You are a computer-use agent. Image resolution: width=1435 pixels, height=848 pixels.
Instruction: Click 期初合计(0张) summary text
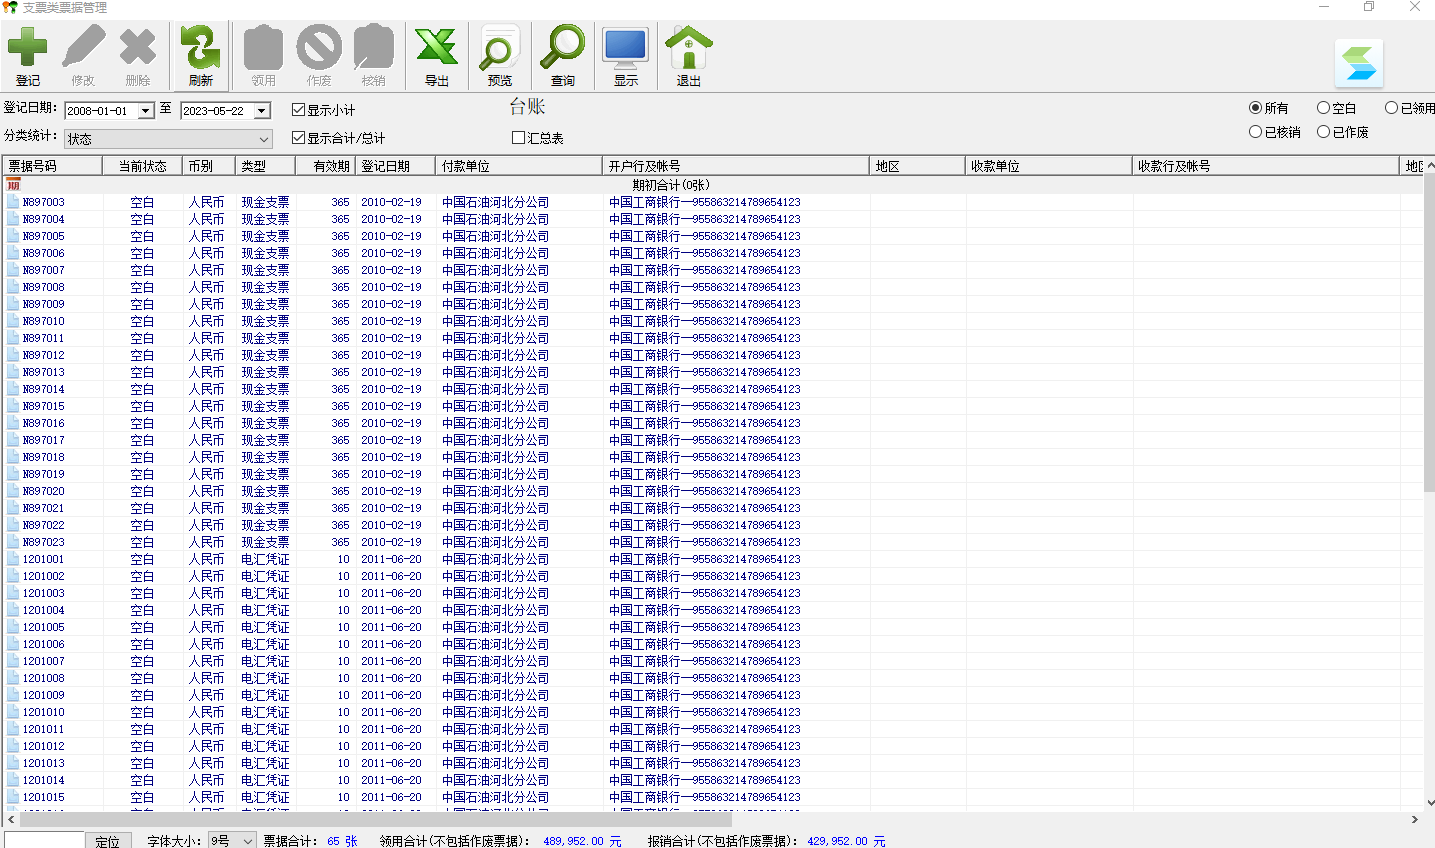coord(671,185)
